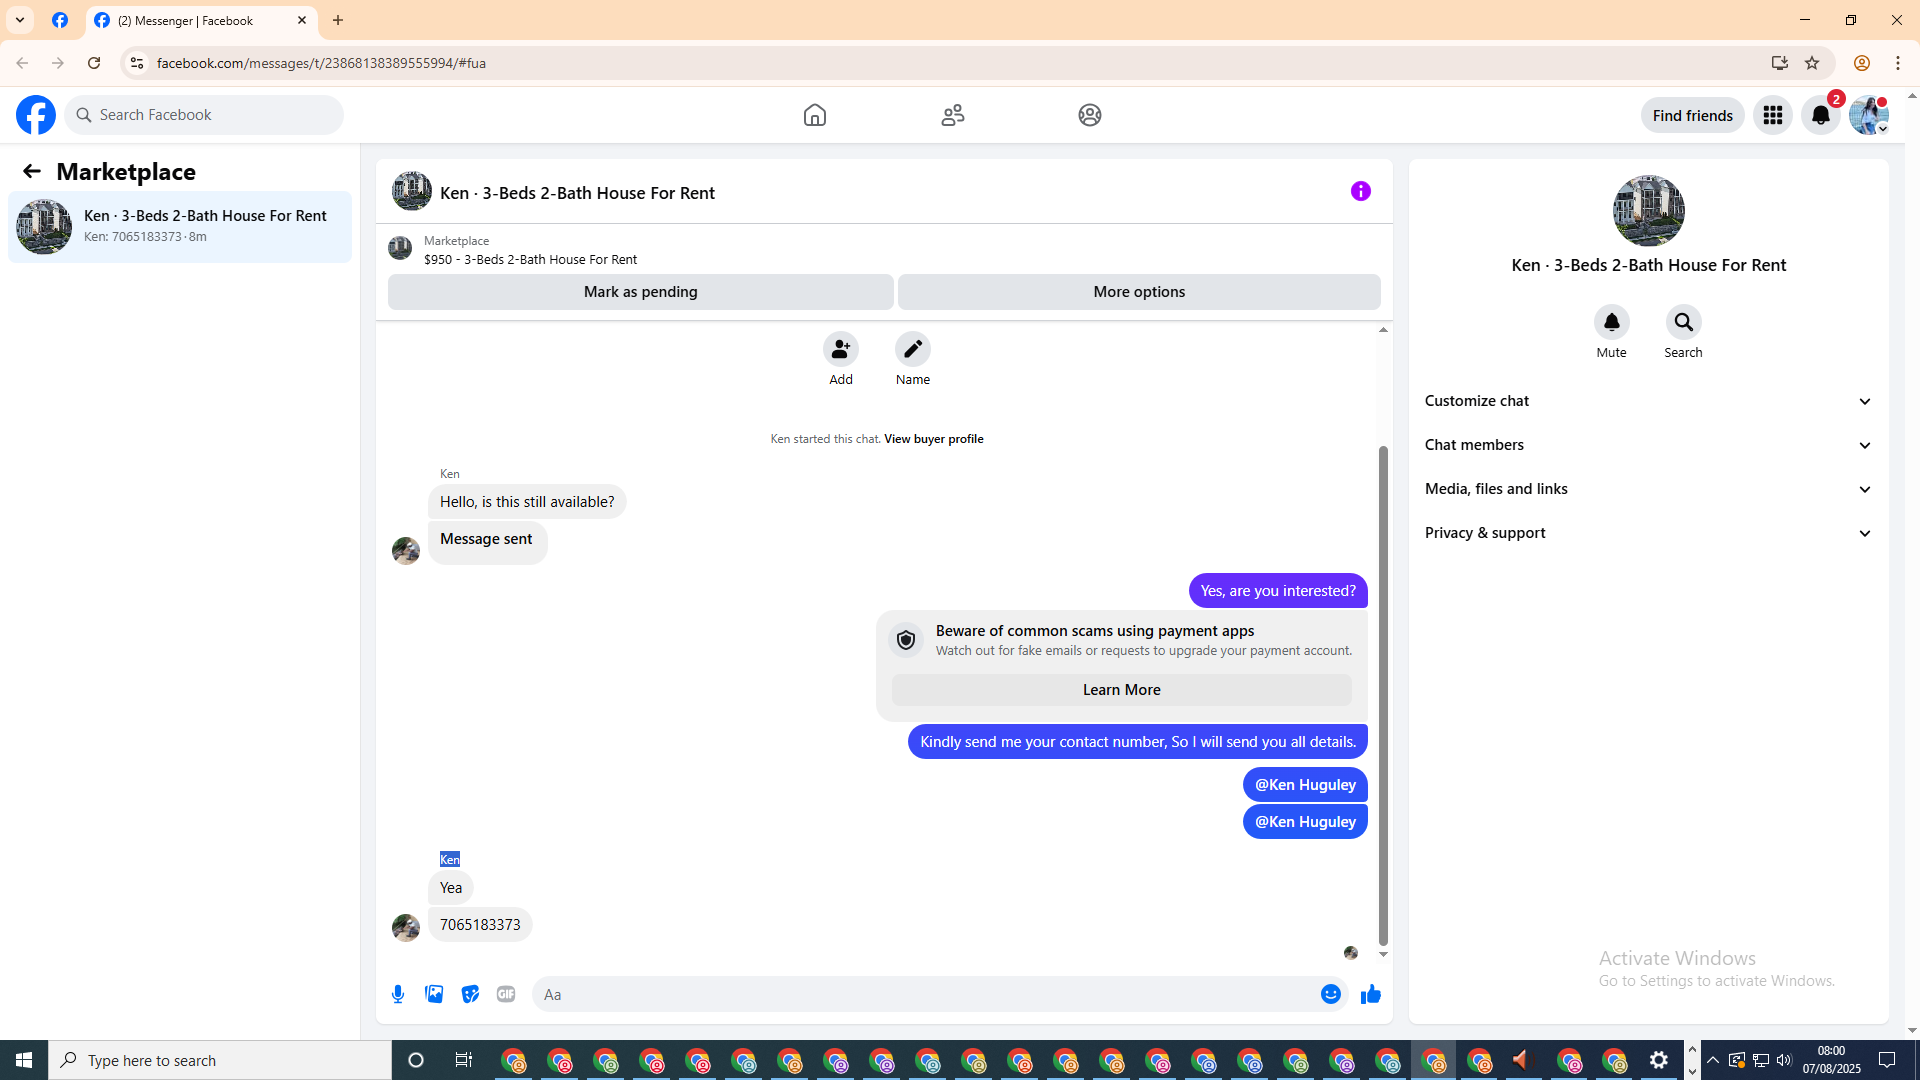The width and height of the screenshot is (1920, 1080).
Task: Install app icon in address bar
Action: click(1779, 63)
